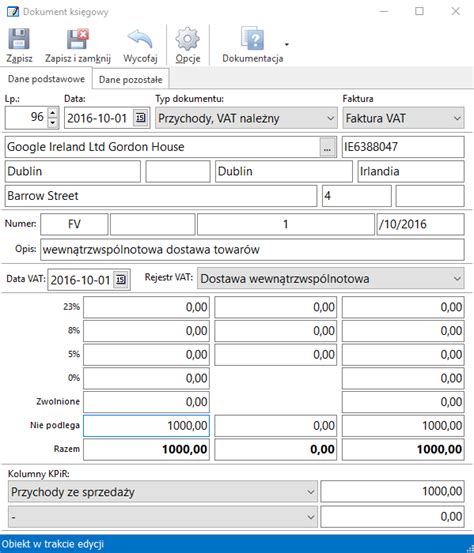Open Opcje gear icon

pos(188,39)
